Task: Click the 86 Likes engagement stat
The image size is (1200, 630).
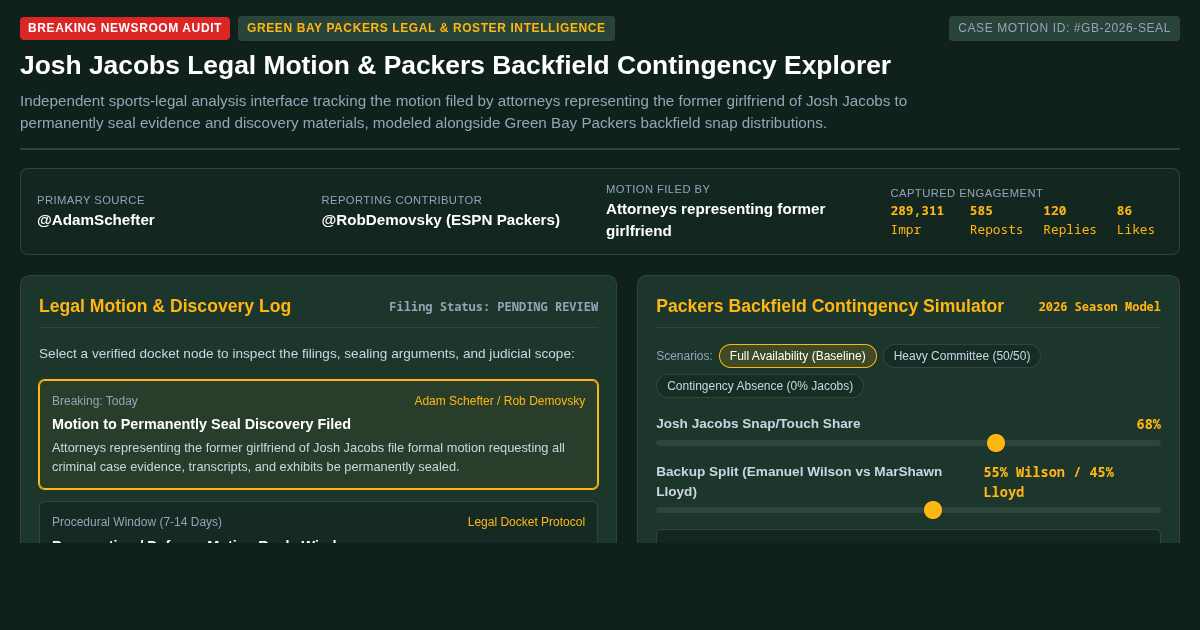Action: click(x=1136, y=220)
